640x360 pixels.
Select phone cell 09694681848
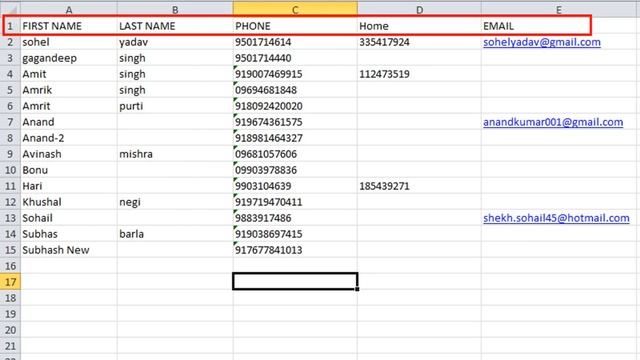[x=295, y=90]
